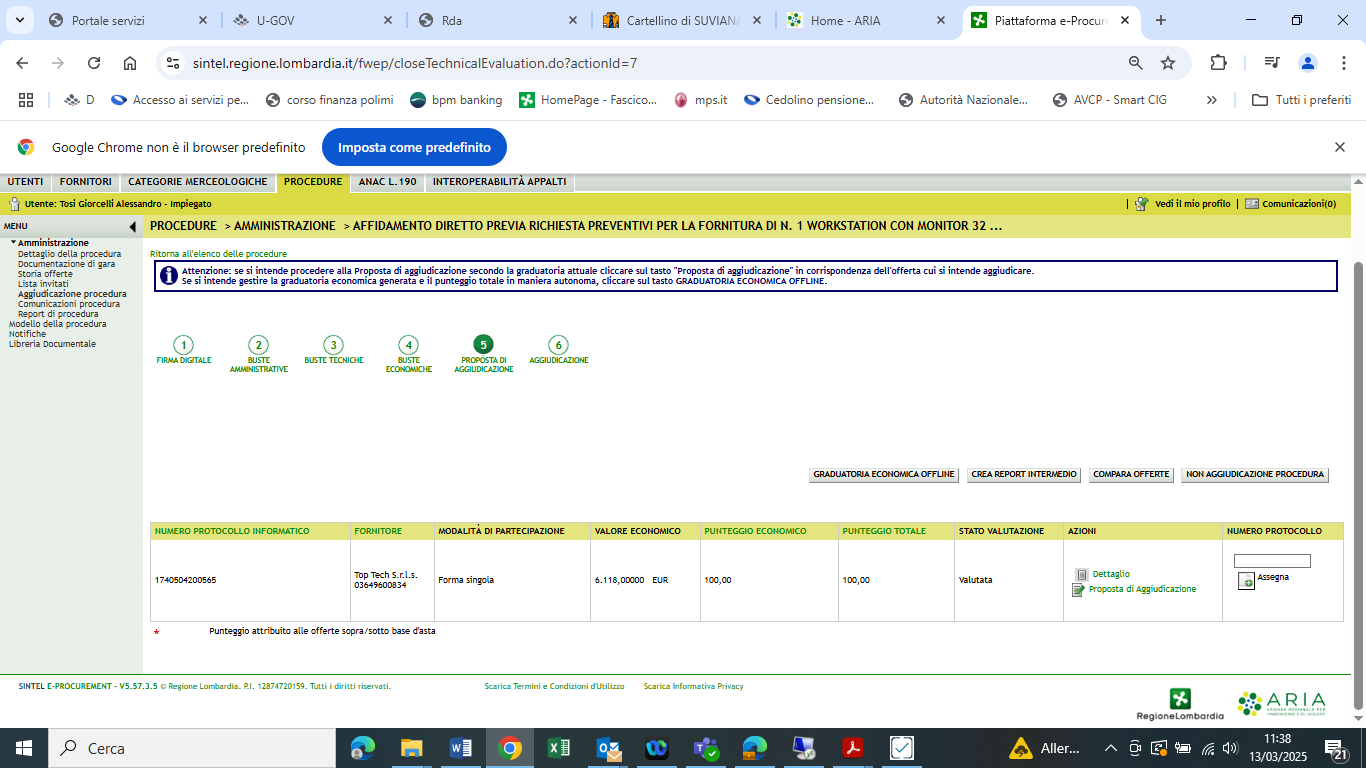The width and height of the screenshot is (1366, 768).
Task: Go to step 2 Buste Amministrative
Action: tap(258, 345)
